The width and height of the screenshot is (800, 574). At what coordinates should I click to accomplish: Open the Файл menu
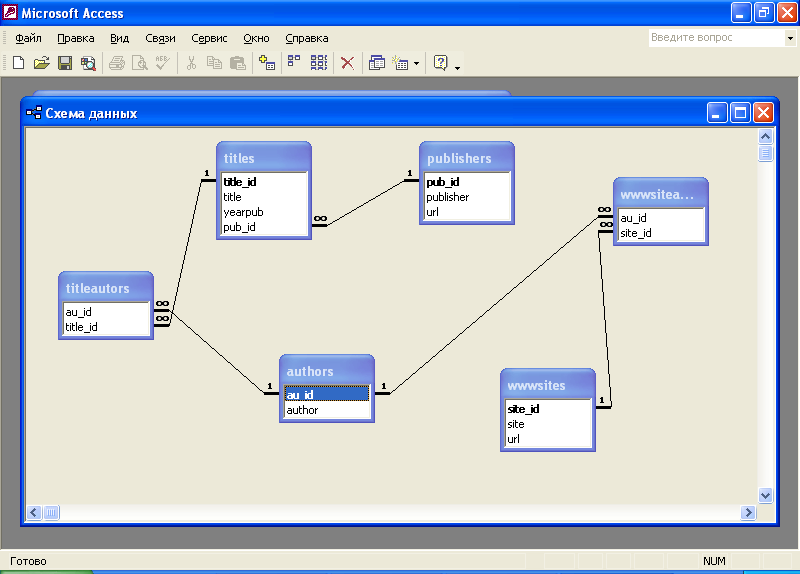coord(28,38)
